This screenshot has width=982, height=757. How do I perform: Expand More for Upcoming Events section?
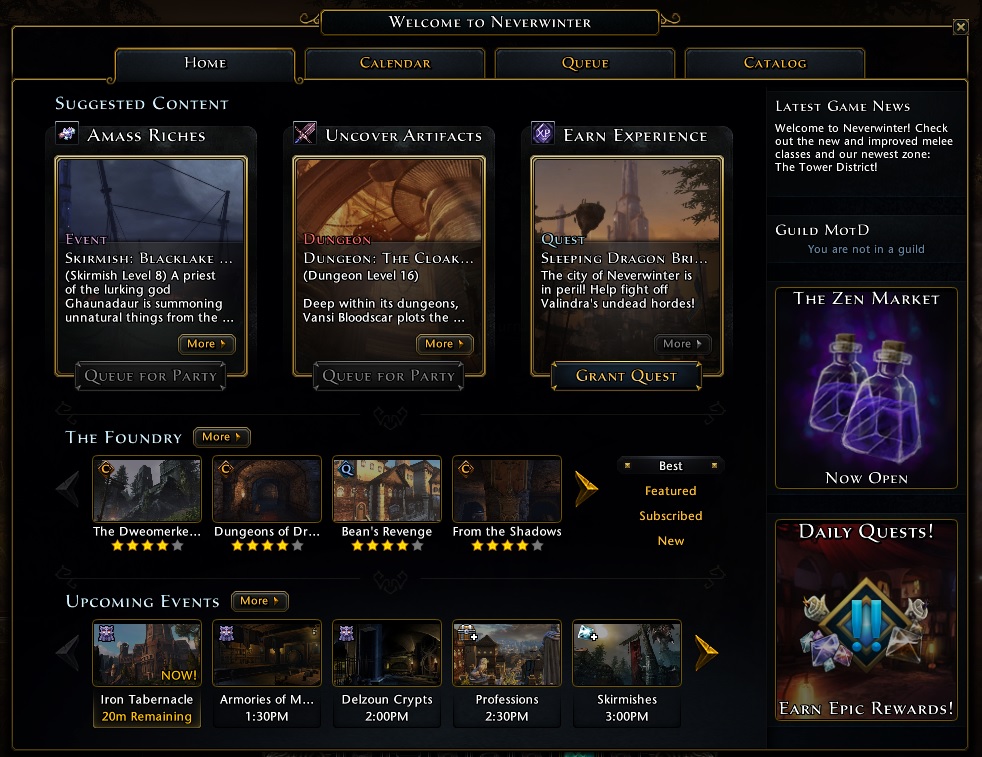click(x=259, y=601)
